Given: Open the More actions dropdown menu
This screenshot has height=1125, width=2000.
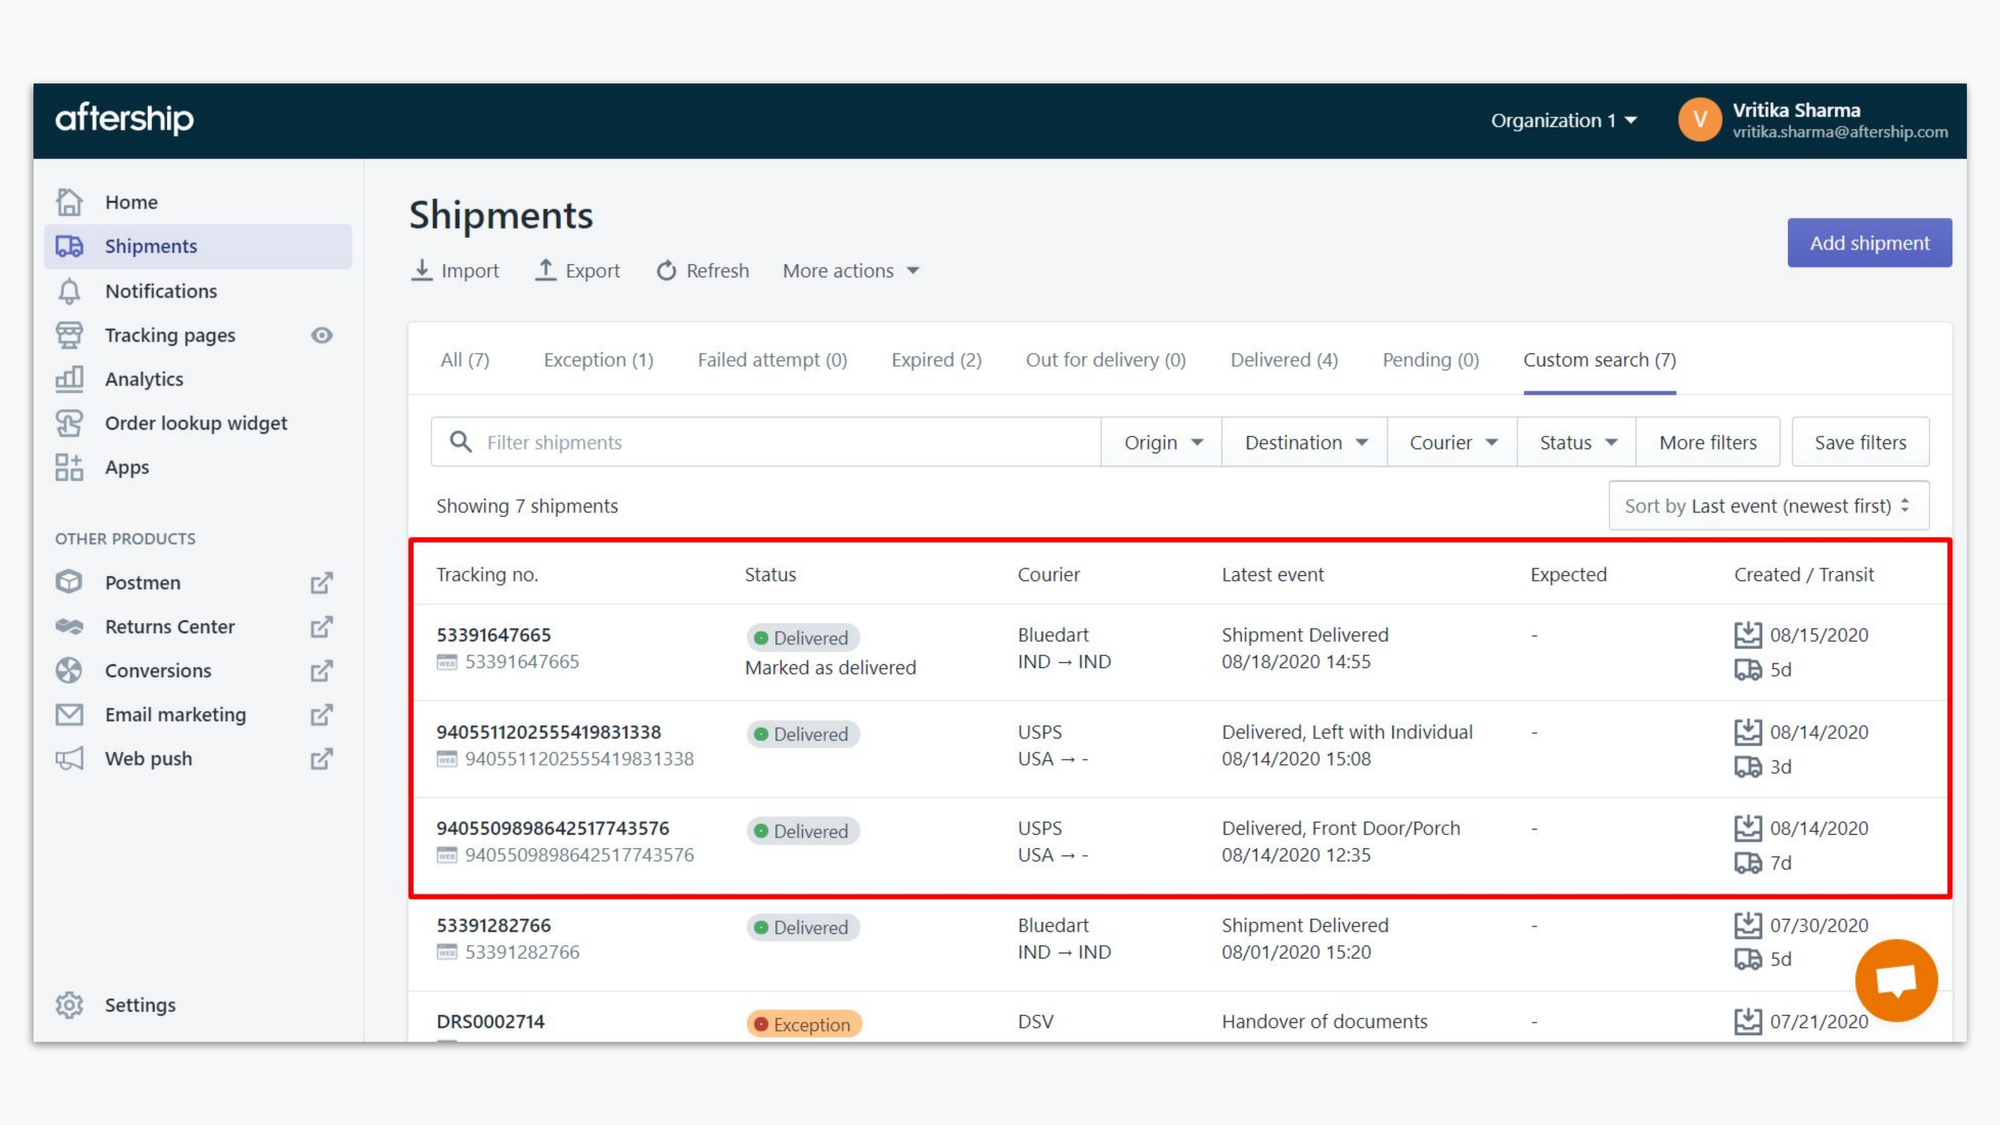Looking at the screenshot, I should [x=850, y=271].
